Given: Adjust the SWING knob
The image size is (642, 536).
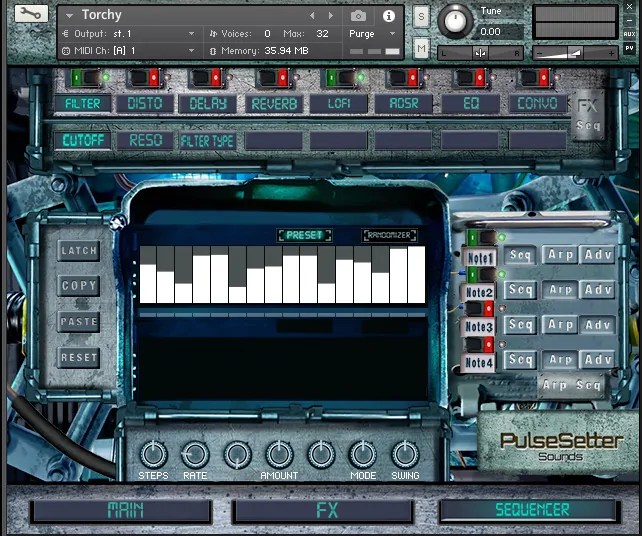Looking at the screenshot, I should click(405, 455).
